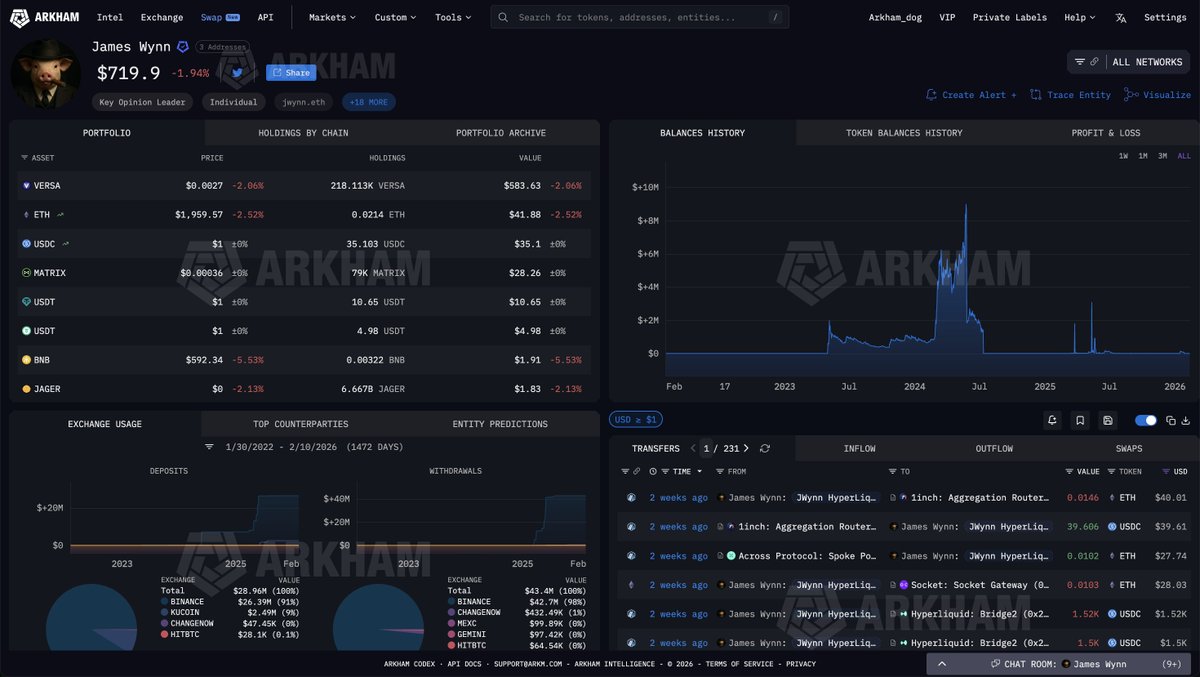Open the INFLOW tab

click(859, 449)
